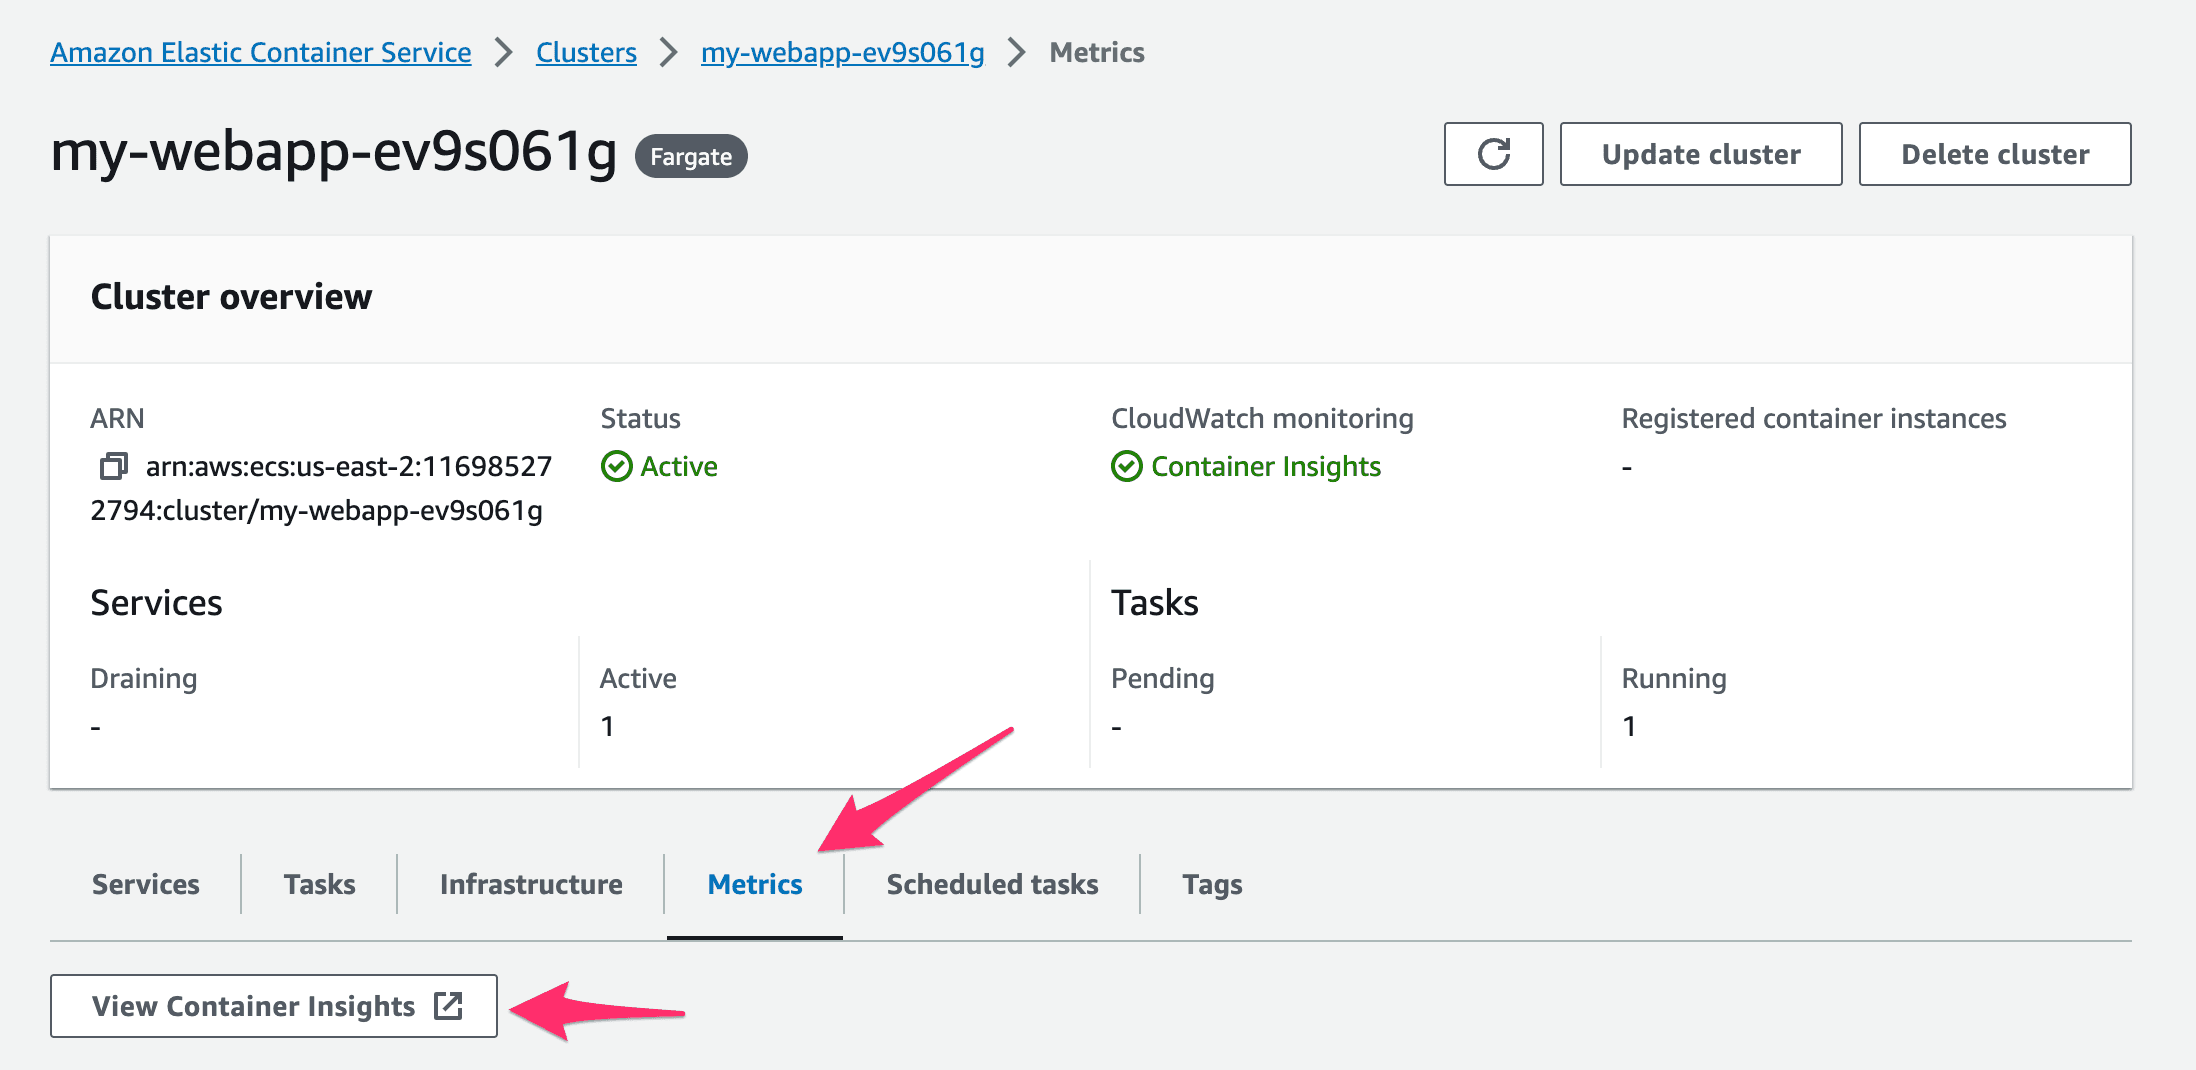Click the Active status text

pyautogui.click(x=679, y=466)
